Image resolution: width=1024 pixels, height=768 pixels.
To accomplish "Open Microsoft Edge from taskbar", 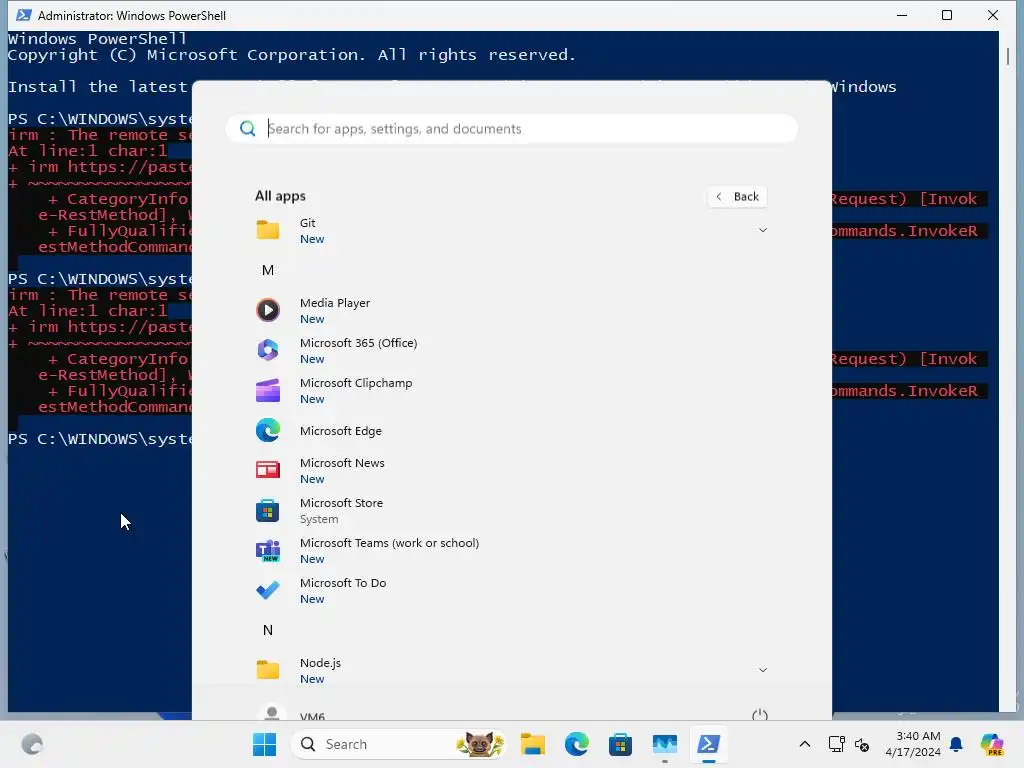I will click(577, 744).
